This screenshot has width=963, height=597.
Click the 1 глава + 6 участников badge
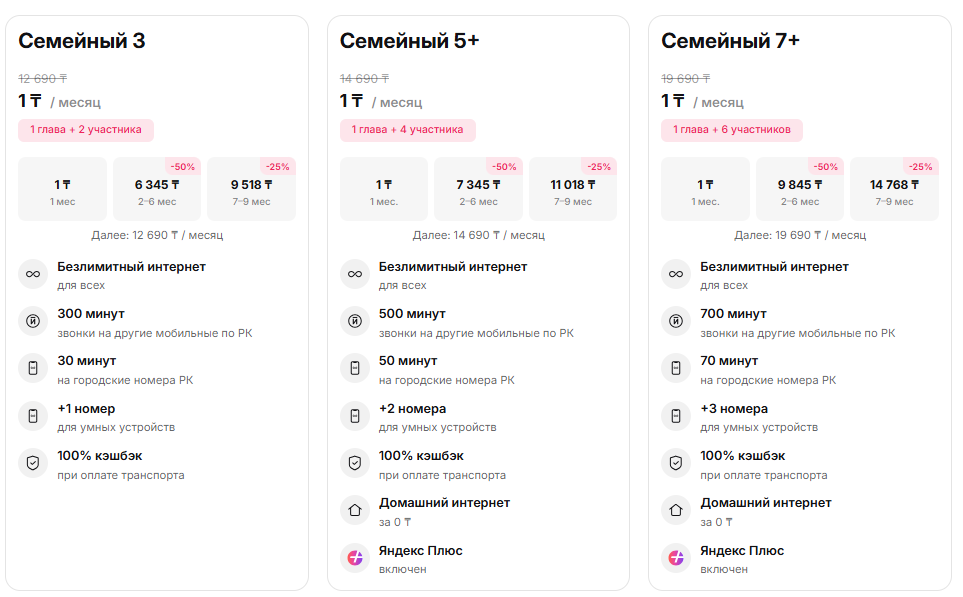(731, 130)
